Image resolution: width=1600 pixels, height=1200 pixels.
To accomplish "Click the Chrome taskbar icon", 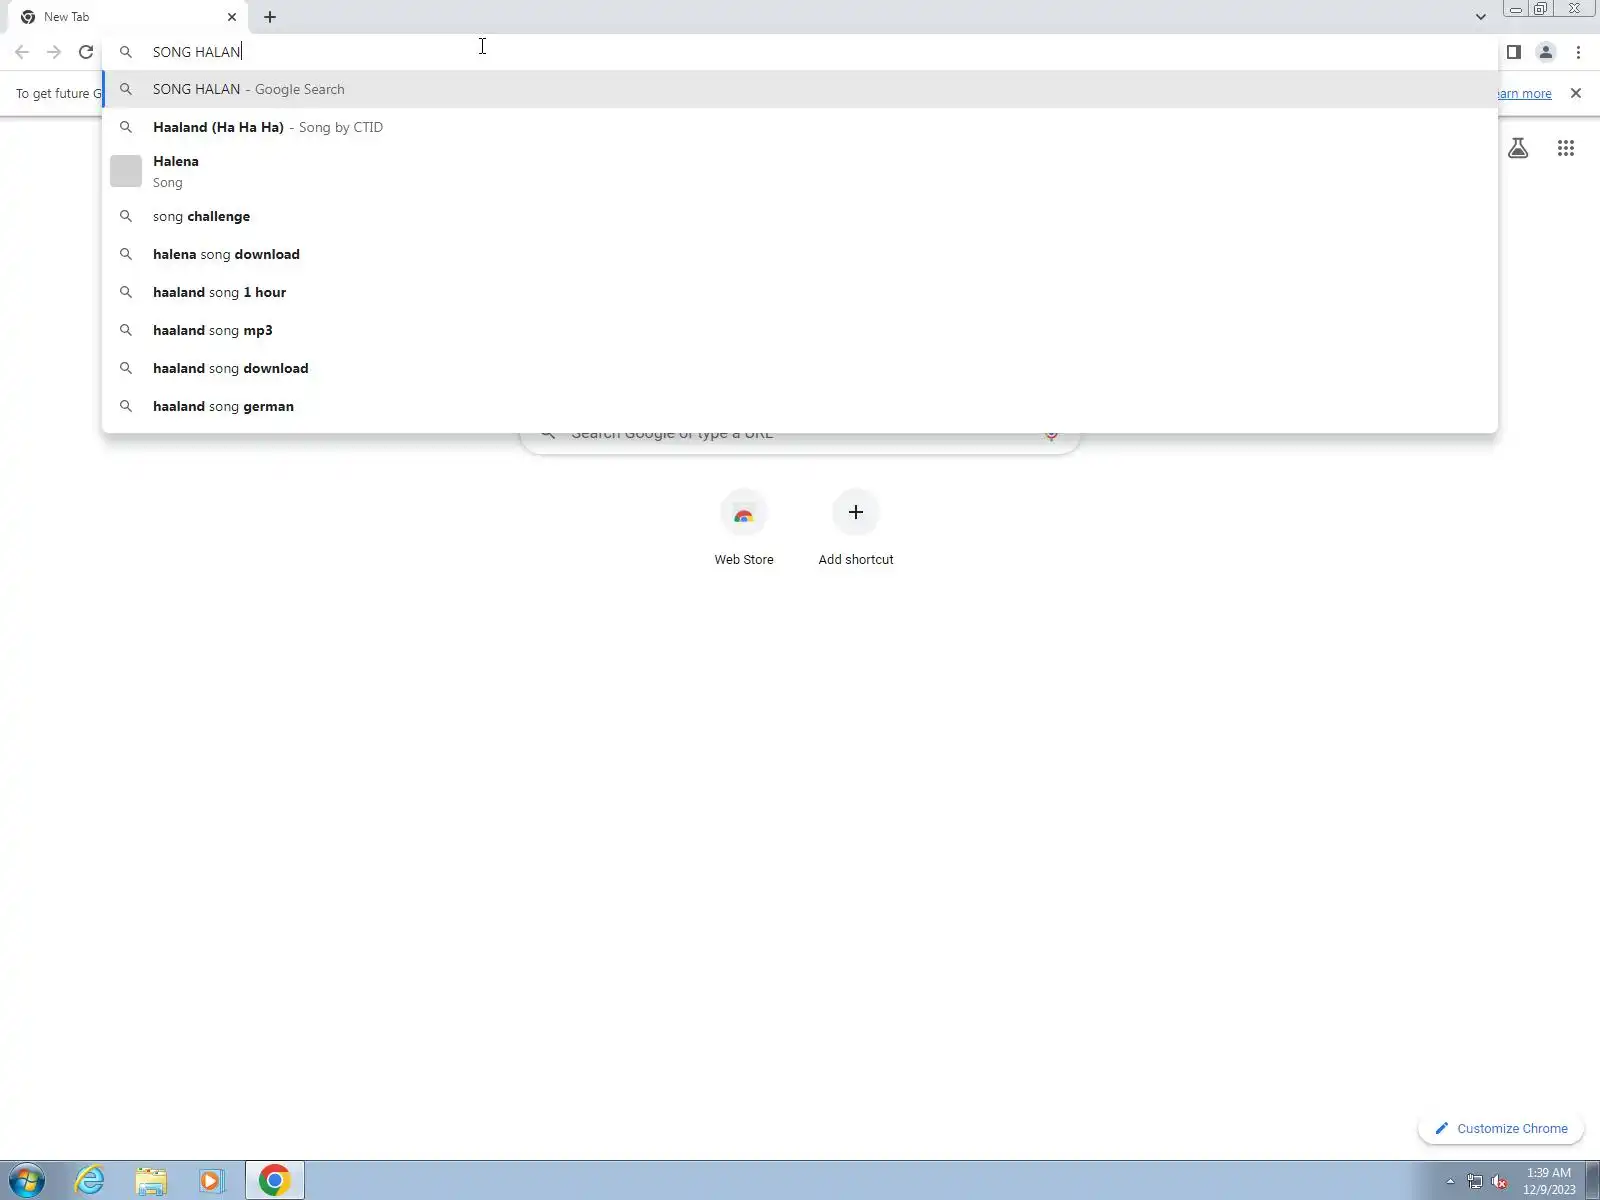I will tap(274, 1181).
